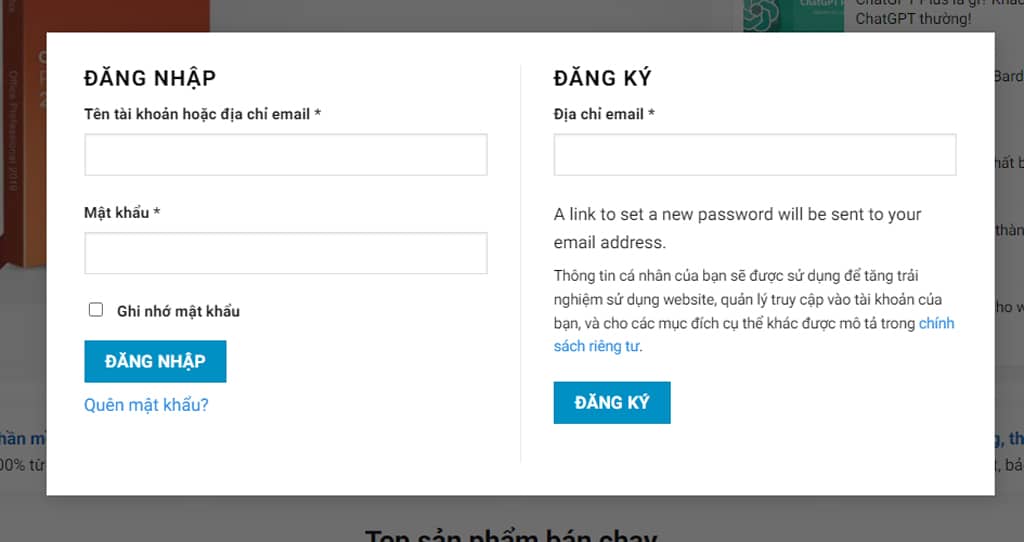
Task: Click the green ChatGPT logo thumbnail
Action: 793,16
